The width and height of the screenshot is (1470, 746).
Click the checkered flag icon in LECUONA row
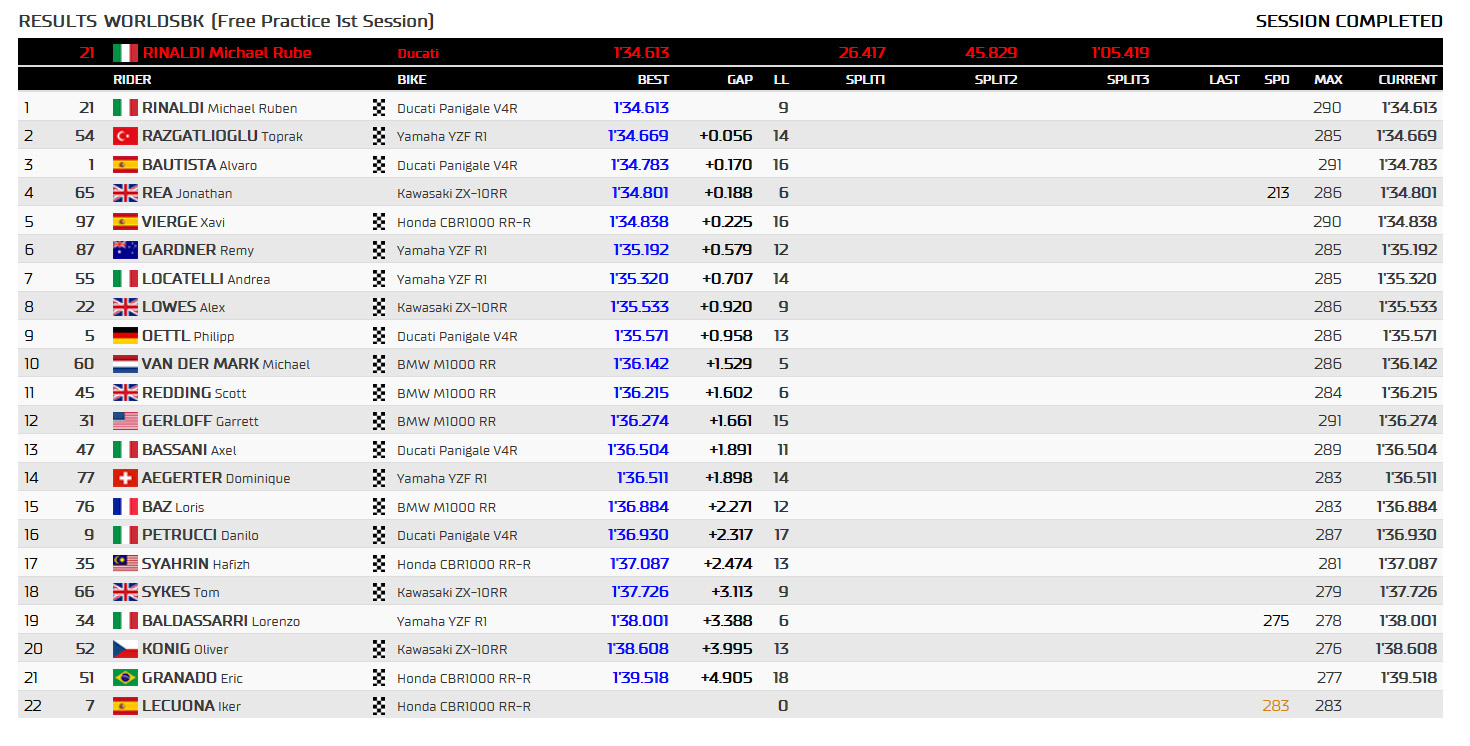click(379, 706)
